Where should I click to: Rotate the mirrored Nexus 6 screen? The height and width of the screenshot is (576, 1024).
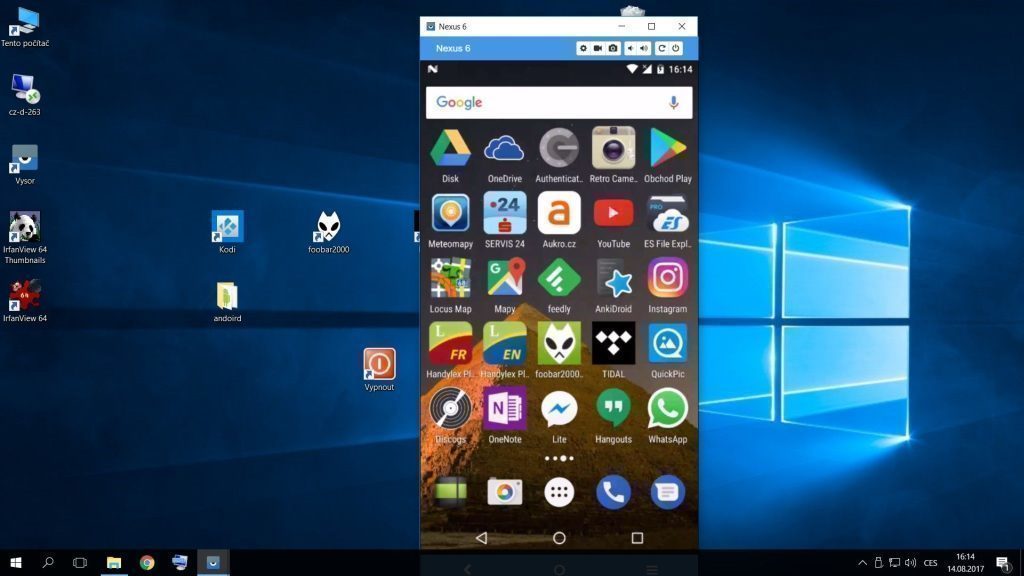tap(662, 48)
